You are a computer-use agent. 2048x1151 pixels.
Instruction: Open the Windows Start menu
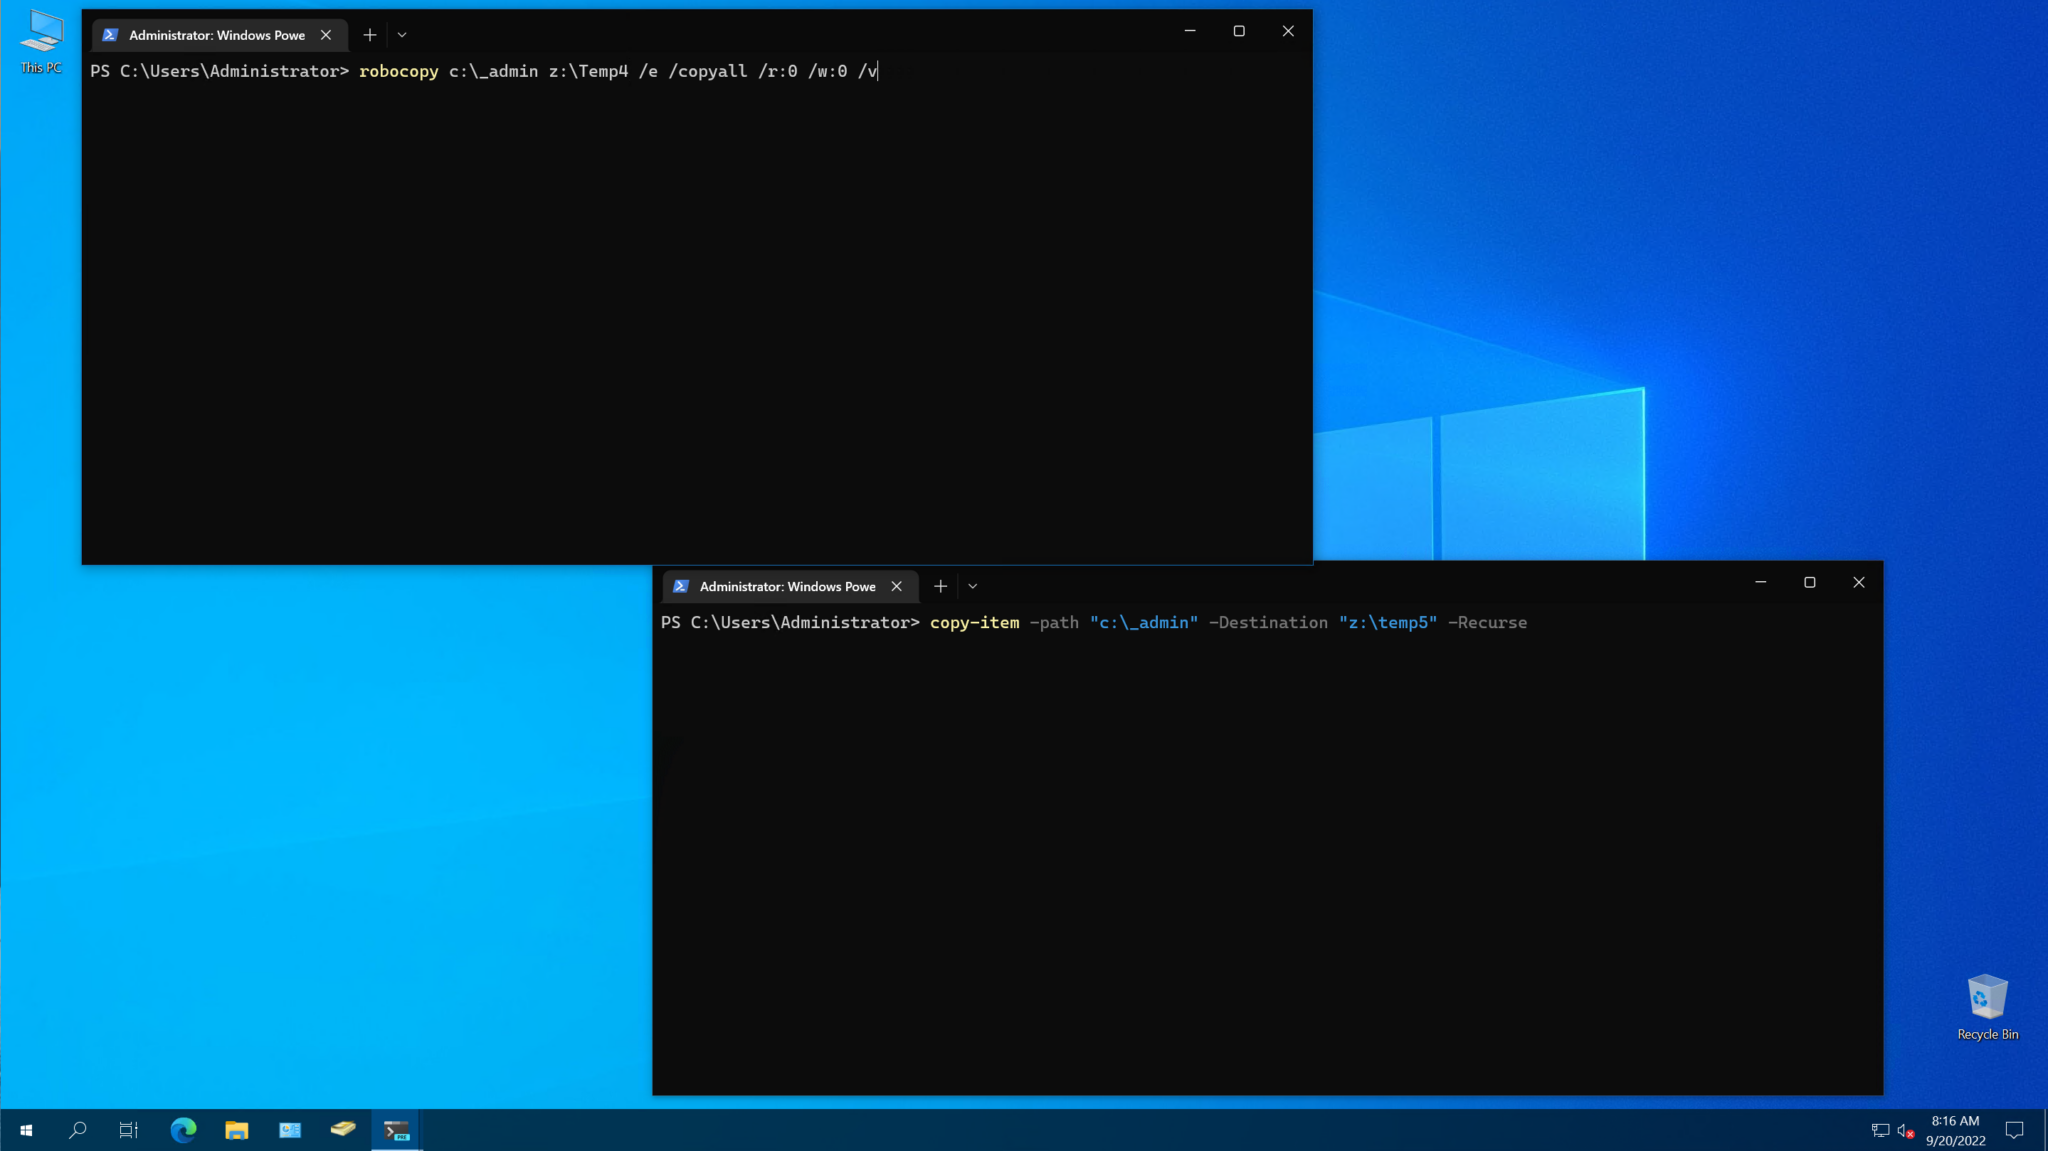point(26,1130)
